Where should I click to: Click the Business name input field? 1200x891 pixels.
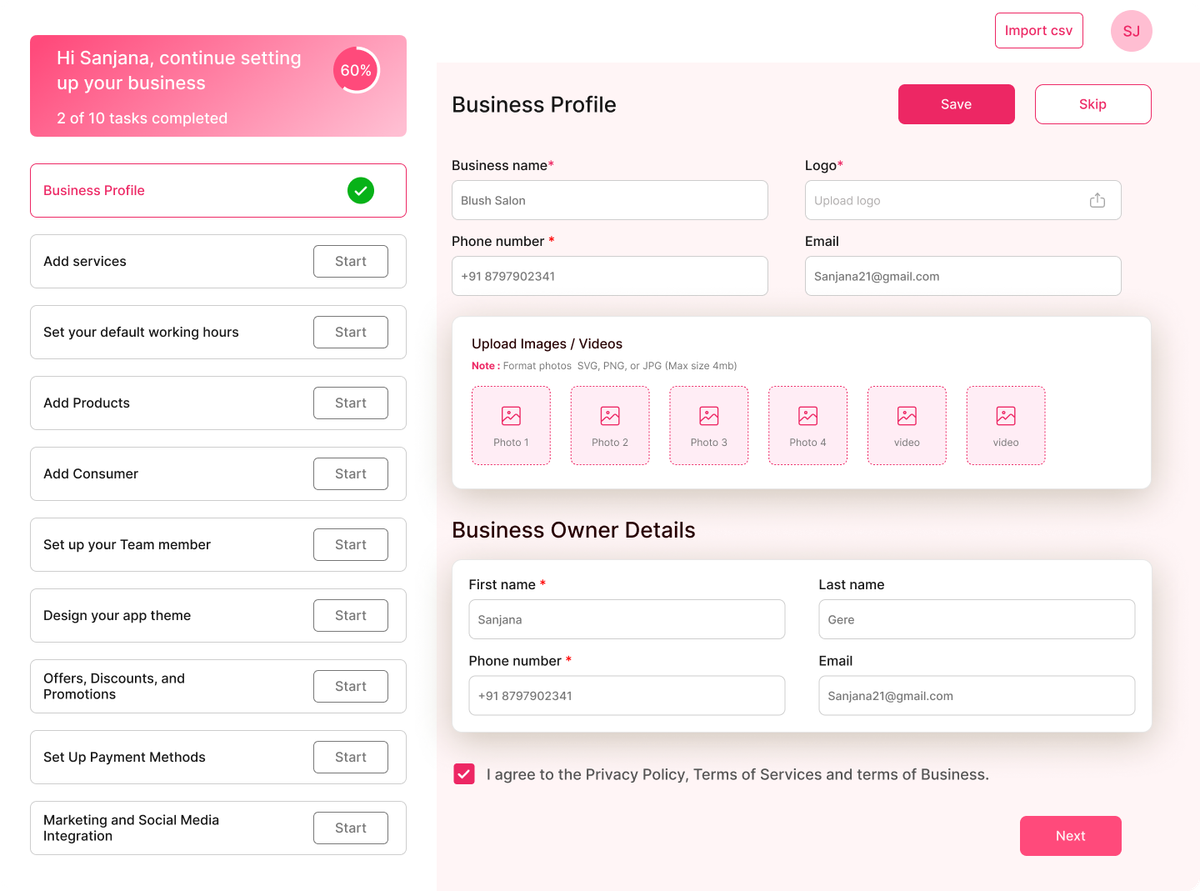coord(609,200)
